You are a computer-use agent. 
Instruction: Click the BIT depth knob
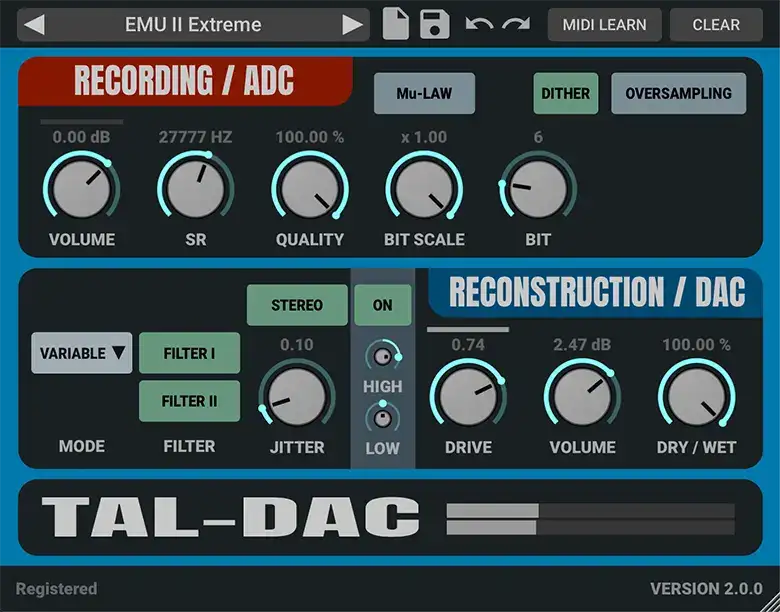click(538, 189)
